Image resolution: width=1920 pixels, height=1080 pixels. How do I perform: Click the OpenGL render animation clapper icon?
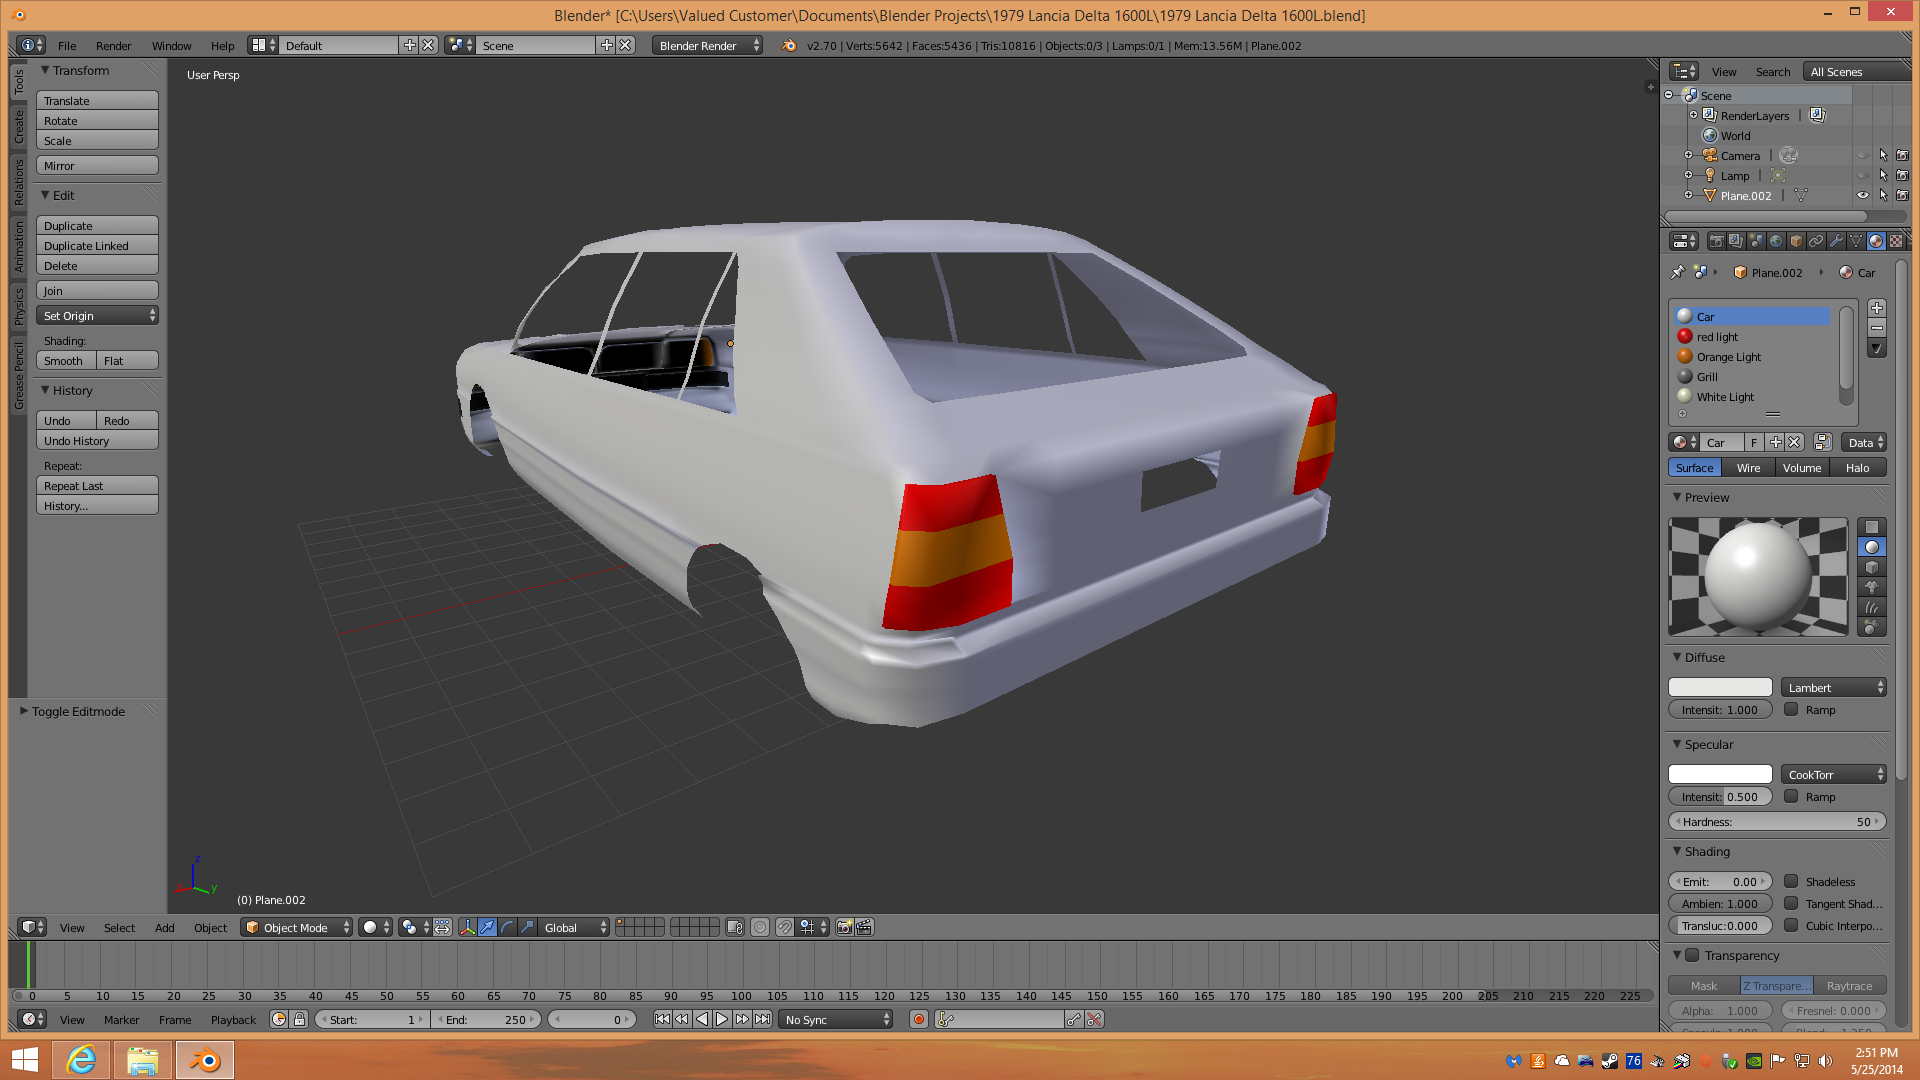pyautogui.click(x=865, y=928)
